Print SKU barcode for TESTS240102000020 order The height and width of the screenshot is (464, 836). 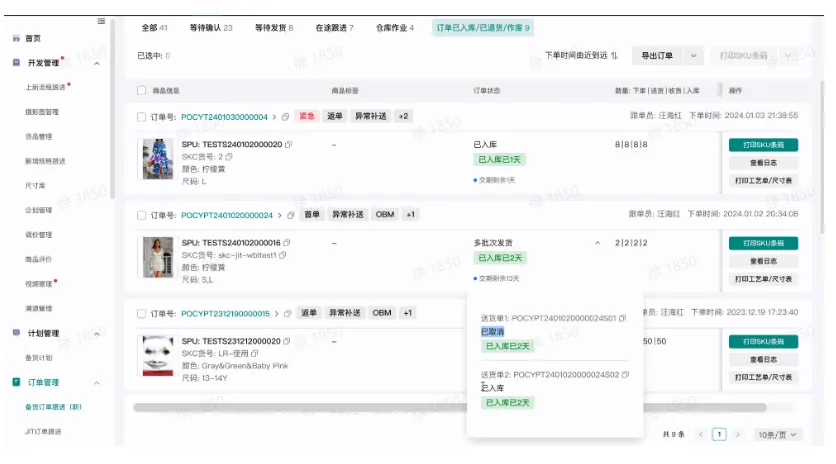[x=763, y=145]
